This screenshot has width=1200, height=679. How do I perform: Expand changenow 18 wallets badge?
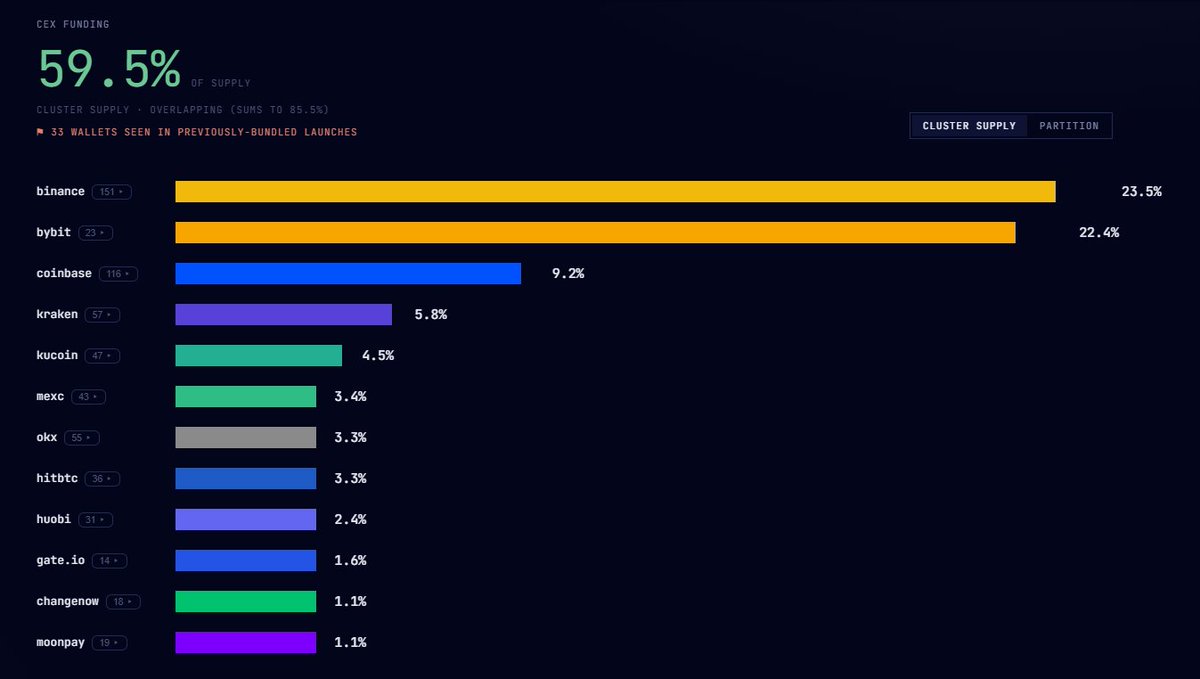[x=123, y=601]
